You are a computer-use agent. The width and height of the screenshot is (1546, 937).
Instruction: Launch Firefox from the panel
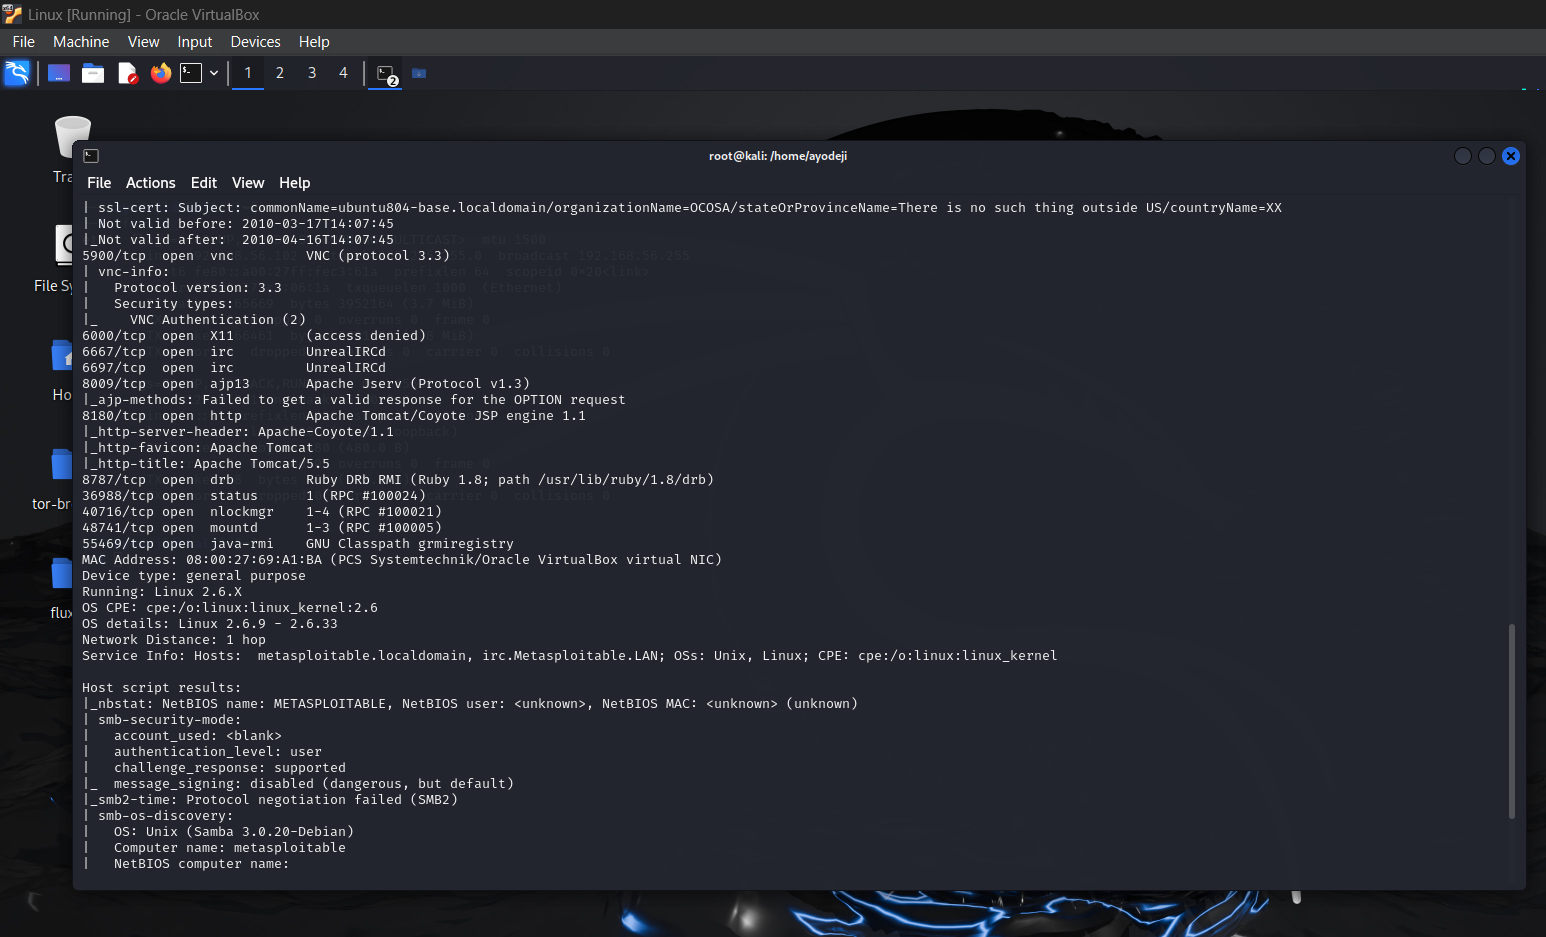coord(161,73)
